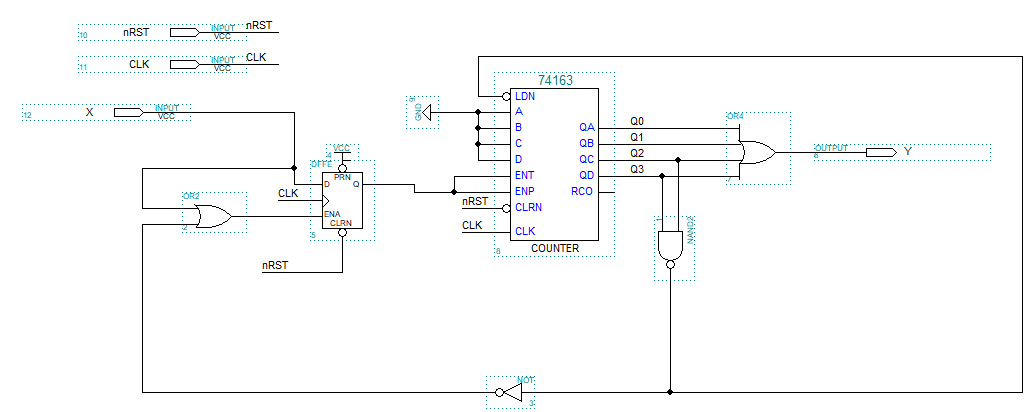The width and height of the screenshot is (1030, 412).
Task: Select the nRST input pin symbol
Action: (x=185, y=32)
